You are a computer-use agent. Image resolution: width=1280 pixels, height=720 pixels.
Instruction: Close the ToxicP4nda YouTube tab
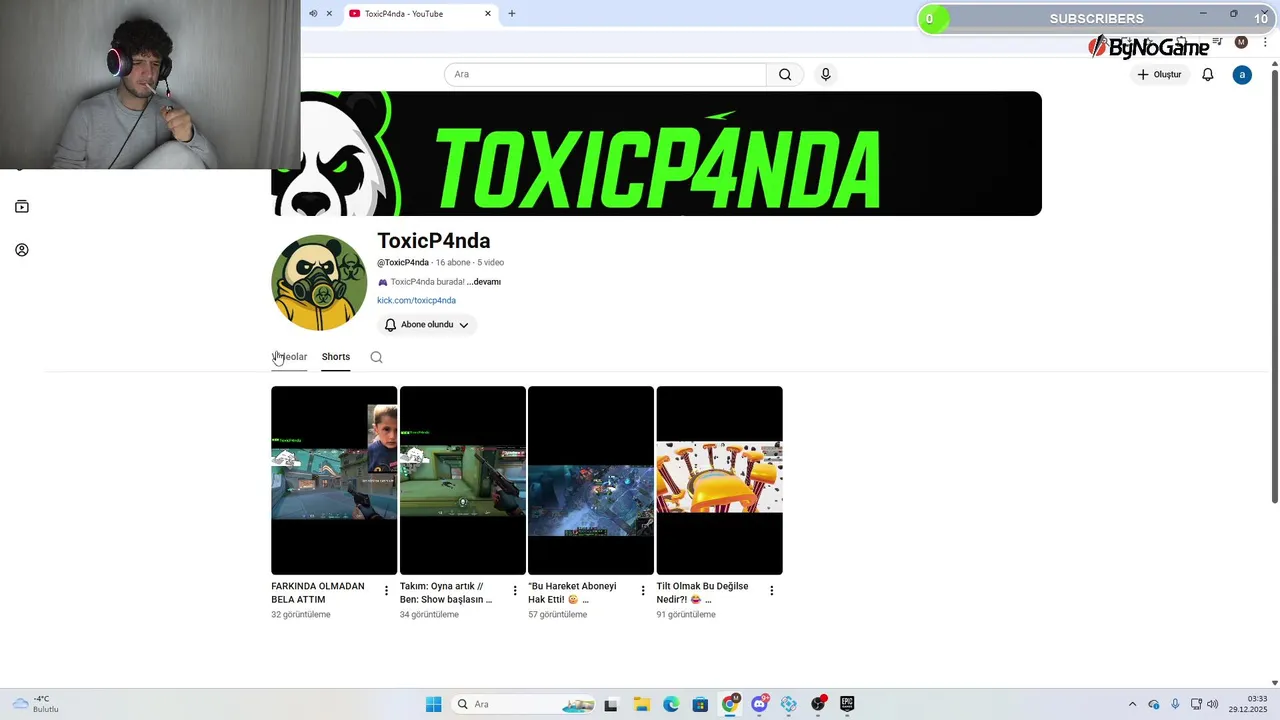coord(488,14)
